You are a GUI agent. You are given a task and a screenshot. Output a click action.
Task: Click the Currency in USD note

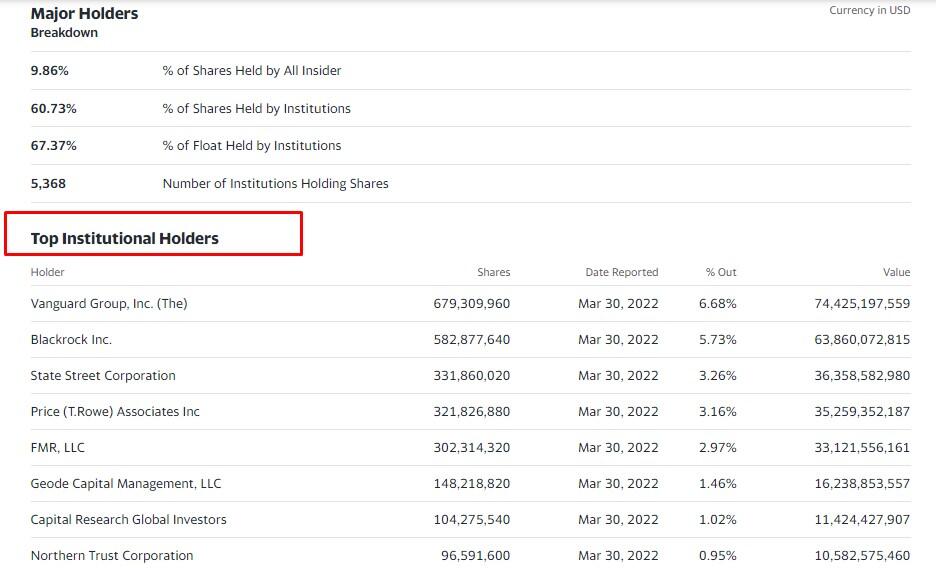click(x=869, y=10)
